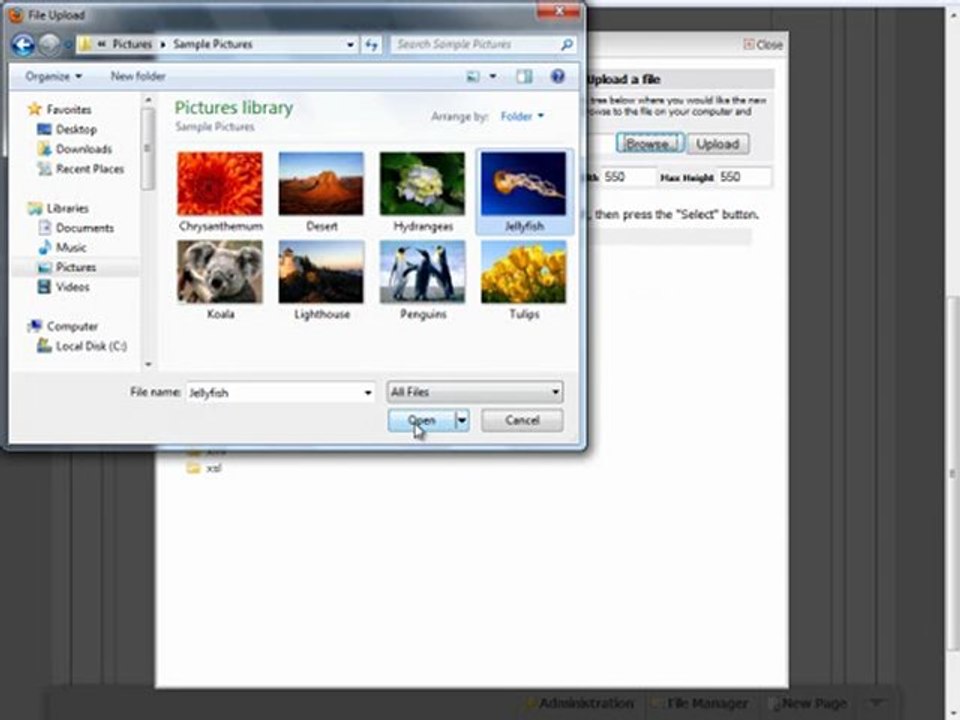Click Sample Pictures in address breadcrumb
The image size is (960, 720).
(x=212, y=45)
